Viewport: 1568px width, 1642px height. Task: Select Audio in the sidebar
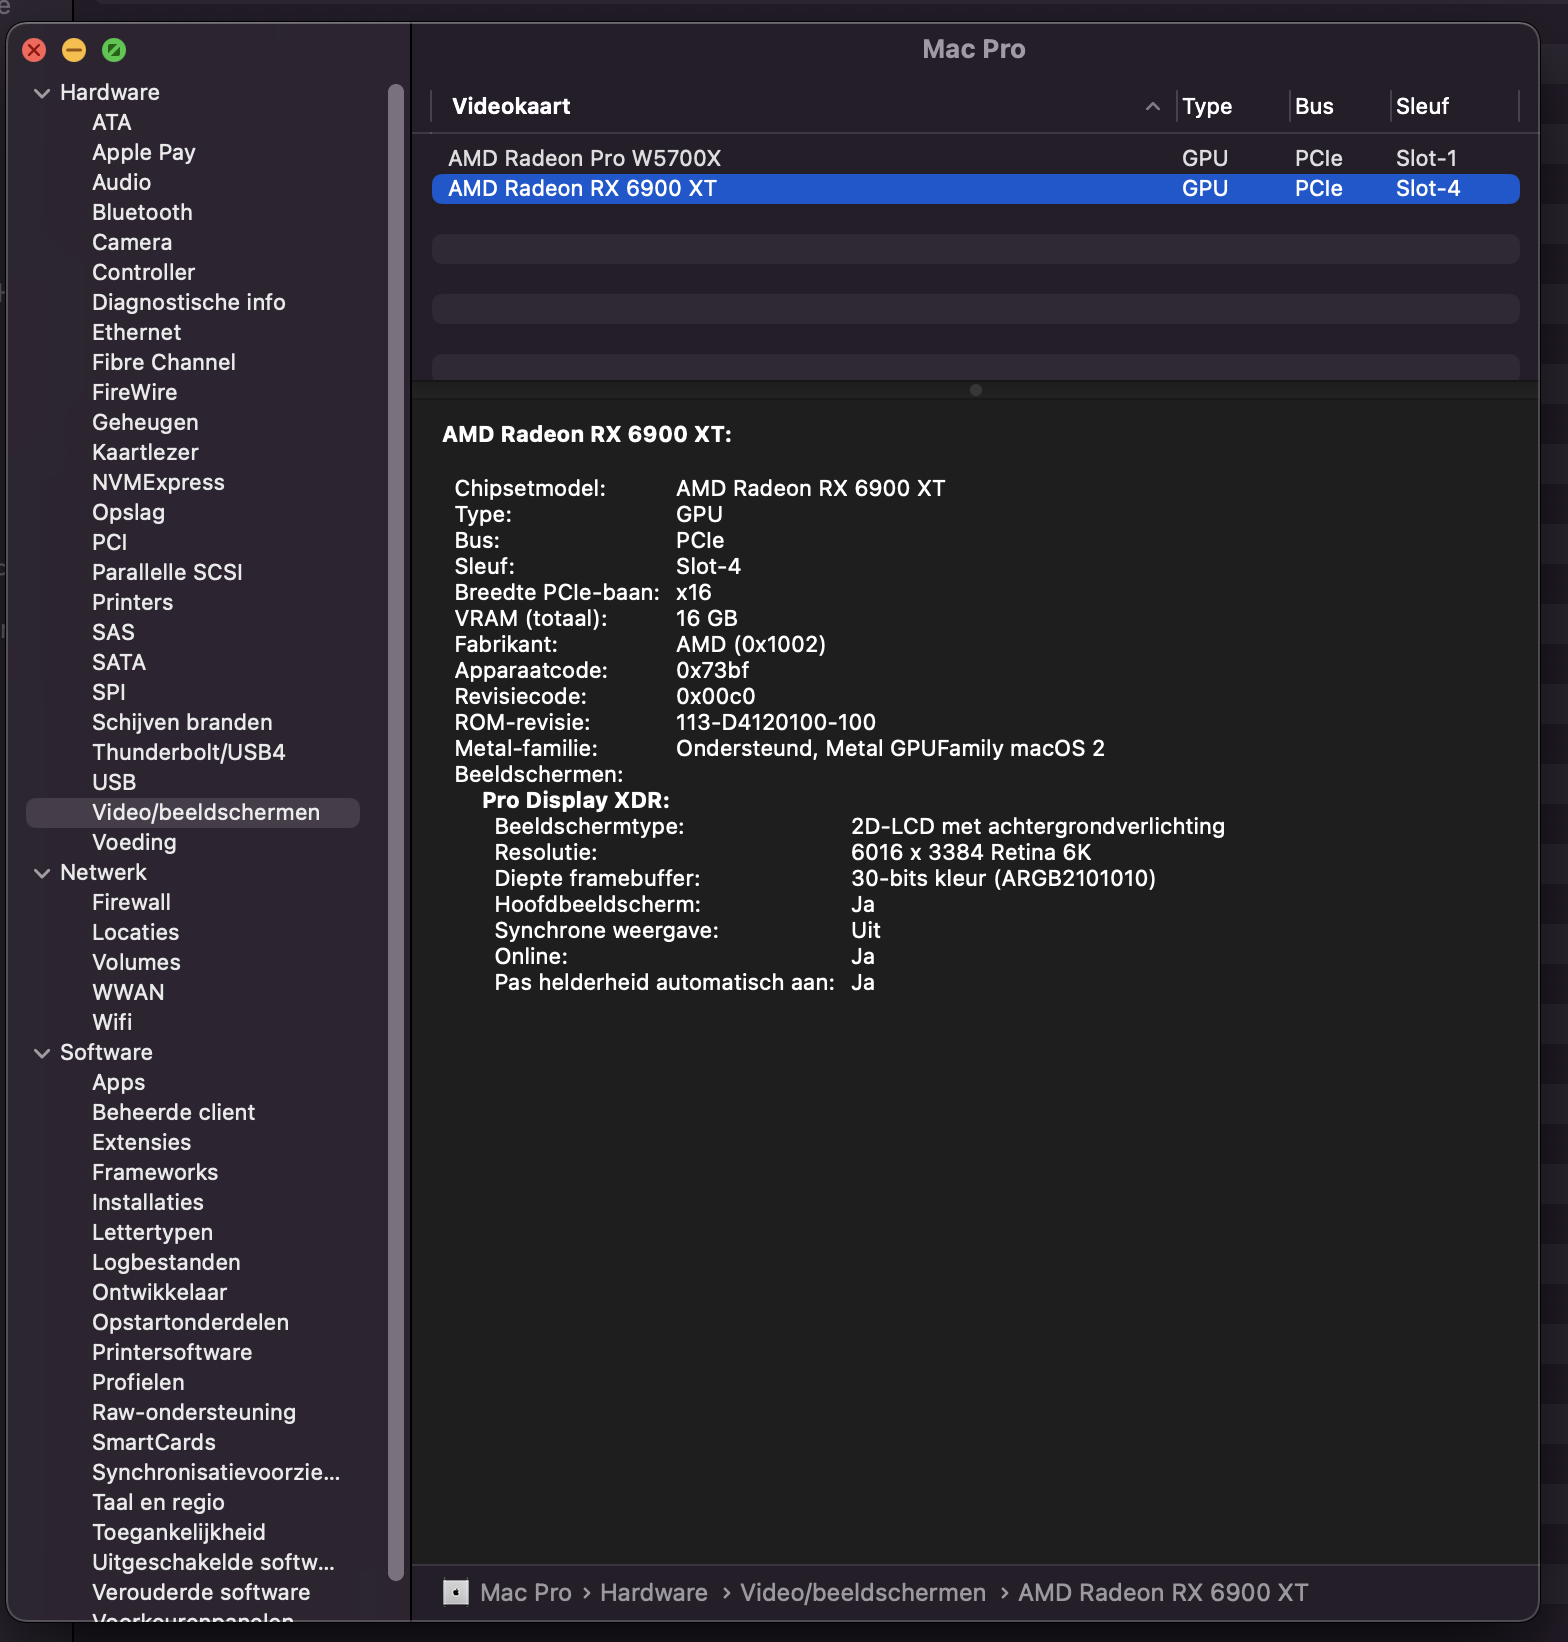122,182
